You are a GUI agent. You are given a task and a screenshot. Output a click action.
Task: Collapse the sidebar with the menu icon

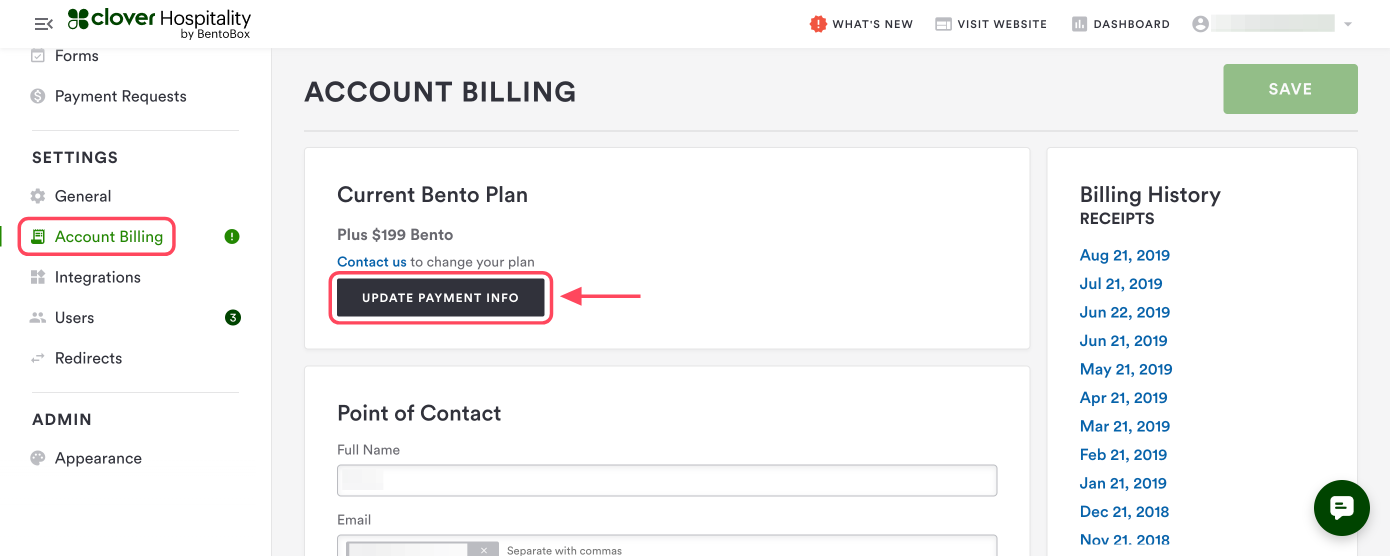pos(43,24)
